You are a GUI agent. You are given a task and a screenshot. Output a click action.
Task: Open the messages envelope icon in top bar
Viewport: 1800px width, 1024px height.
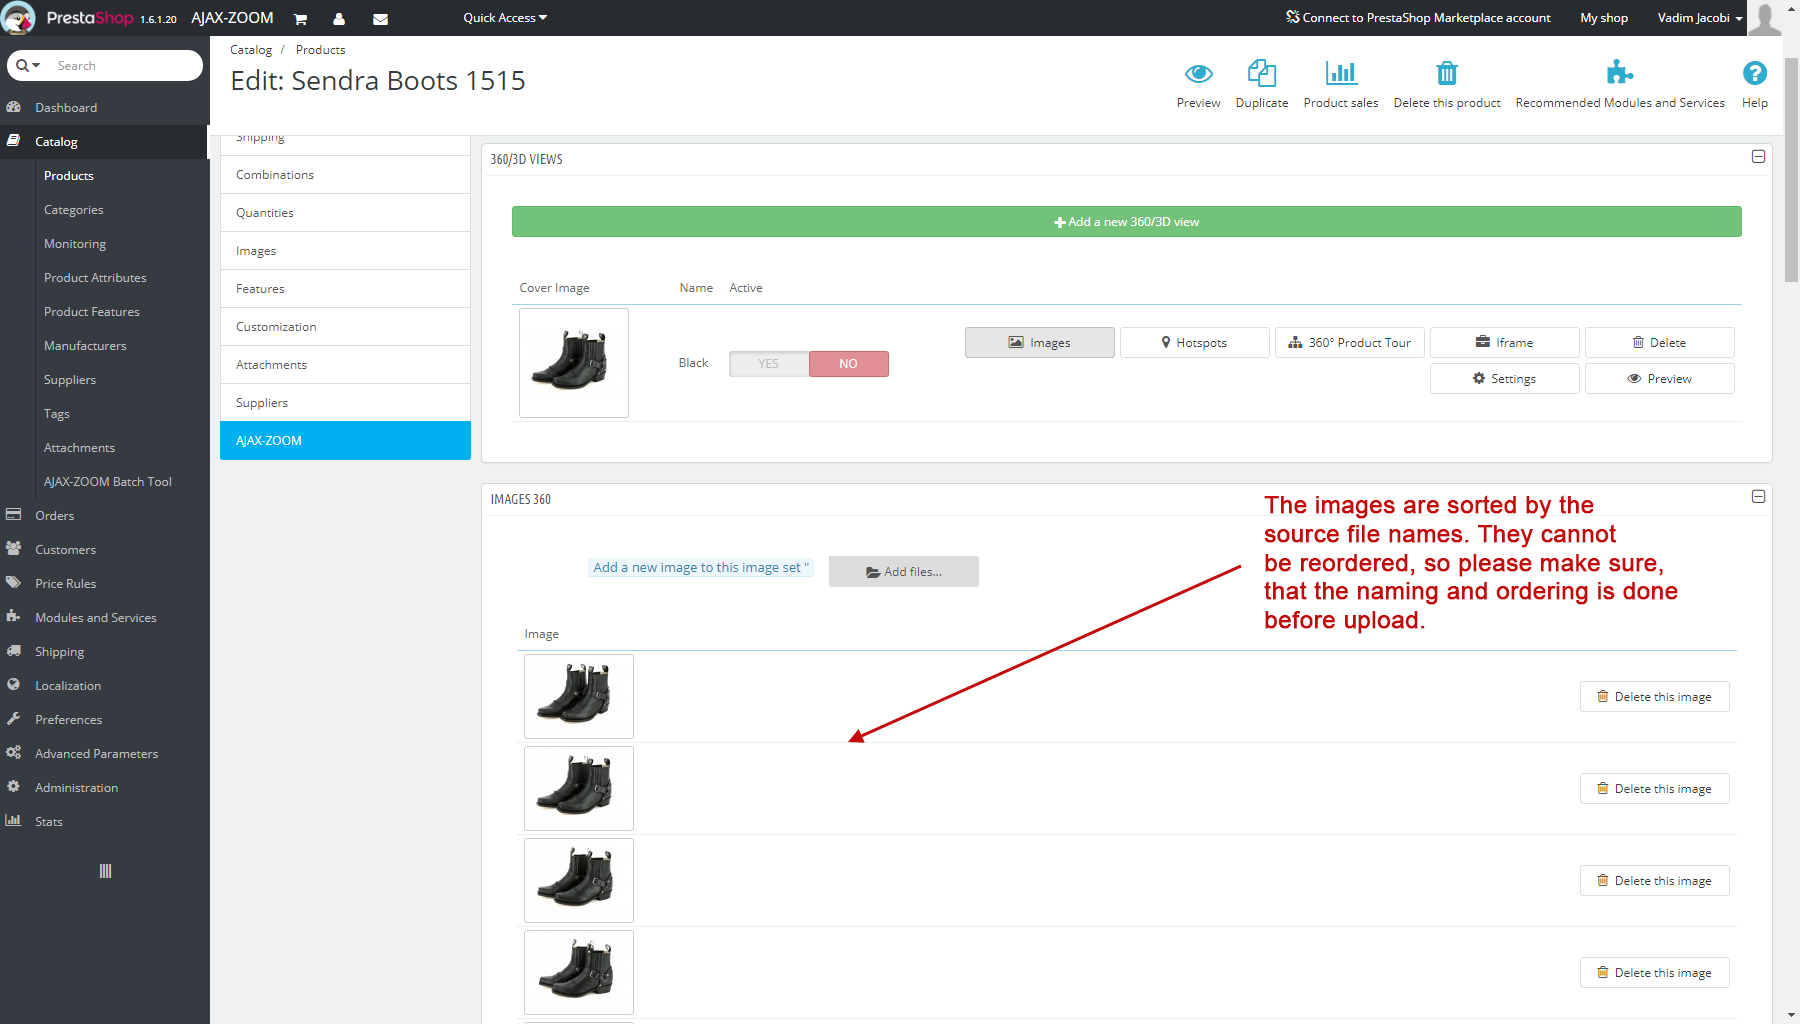380,19
